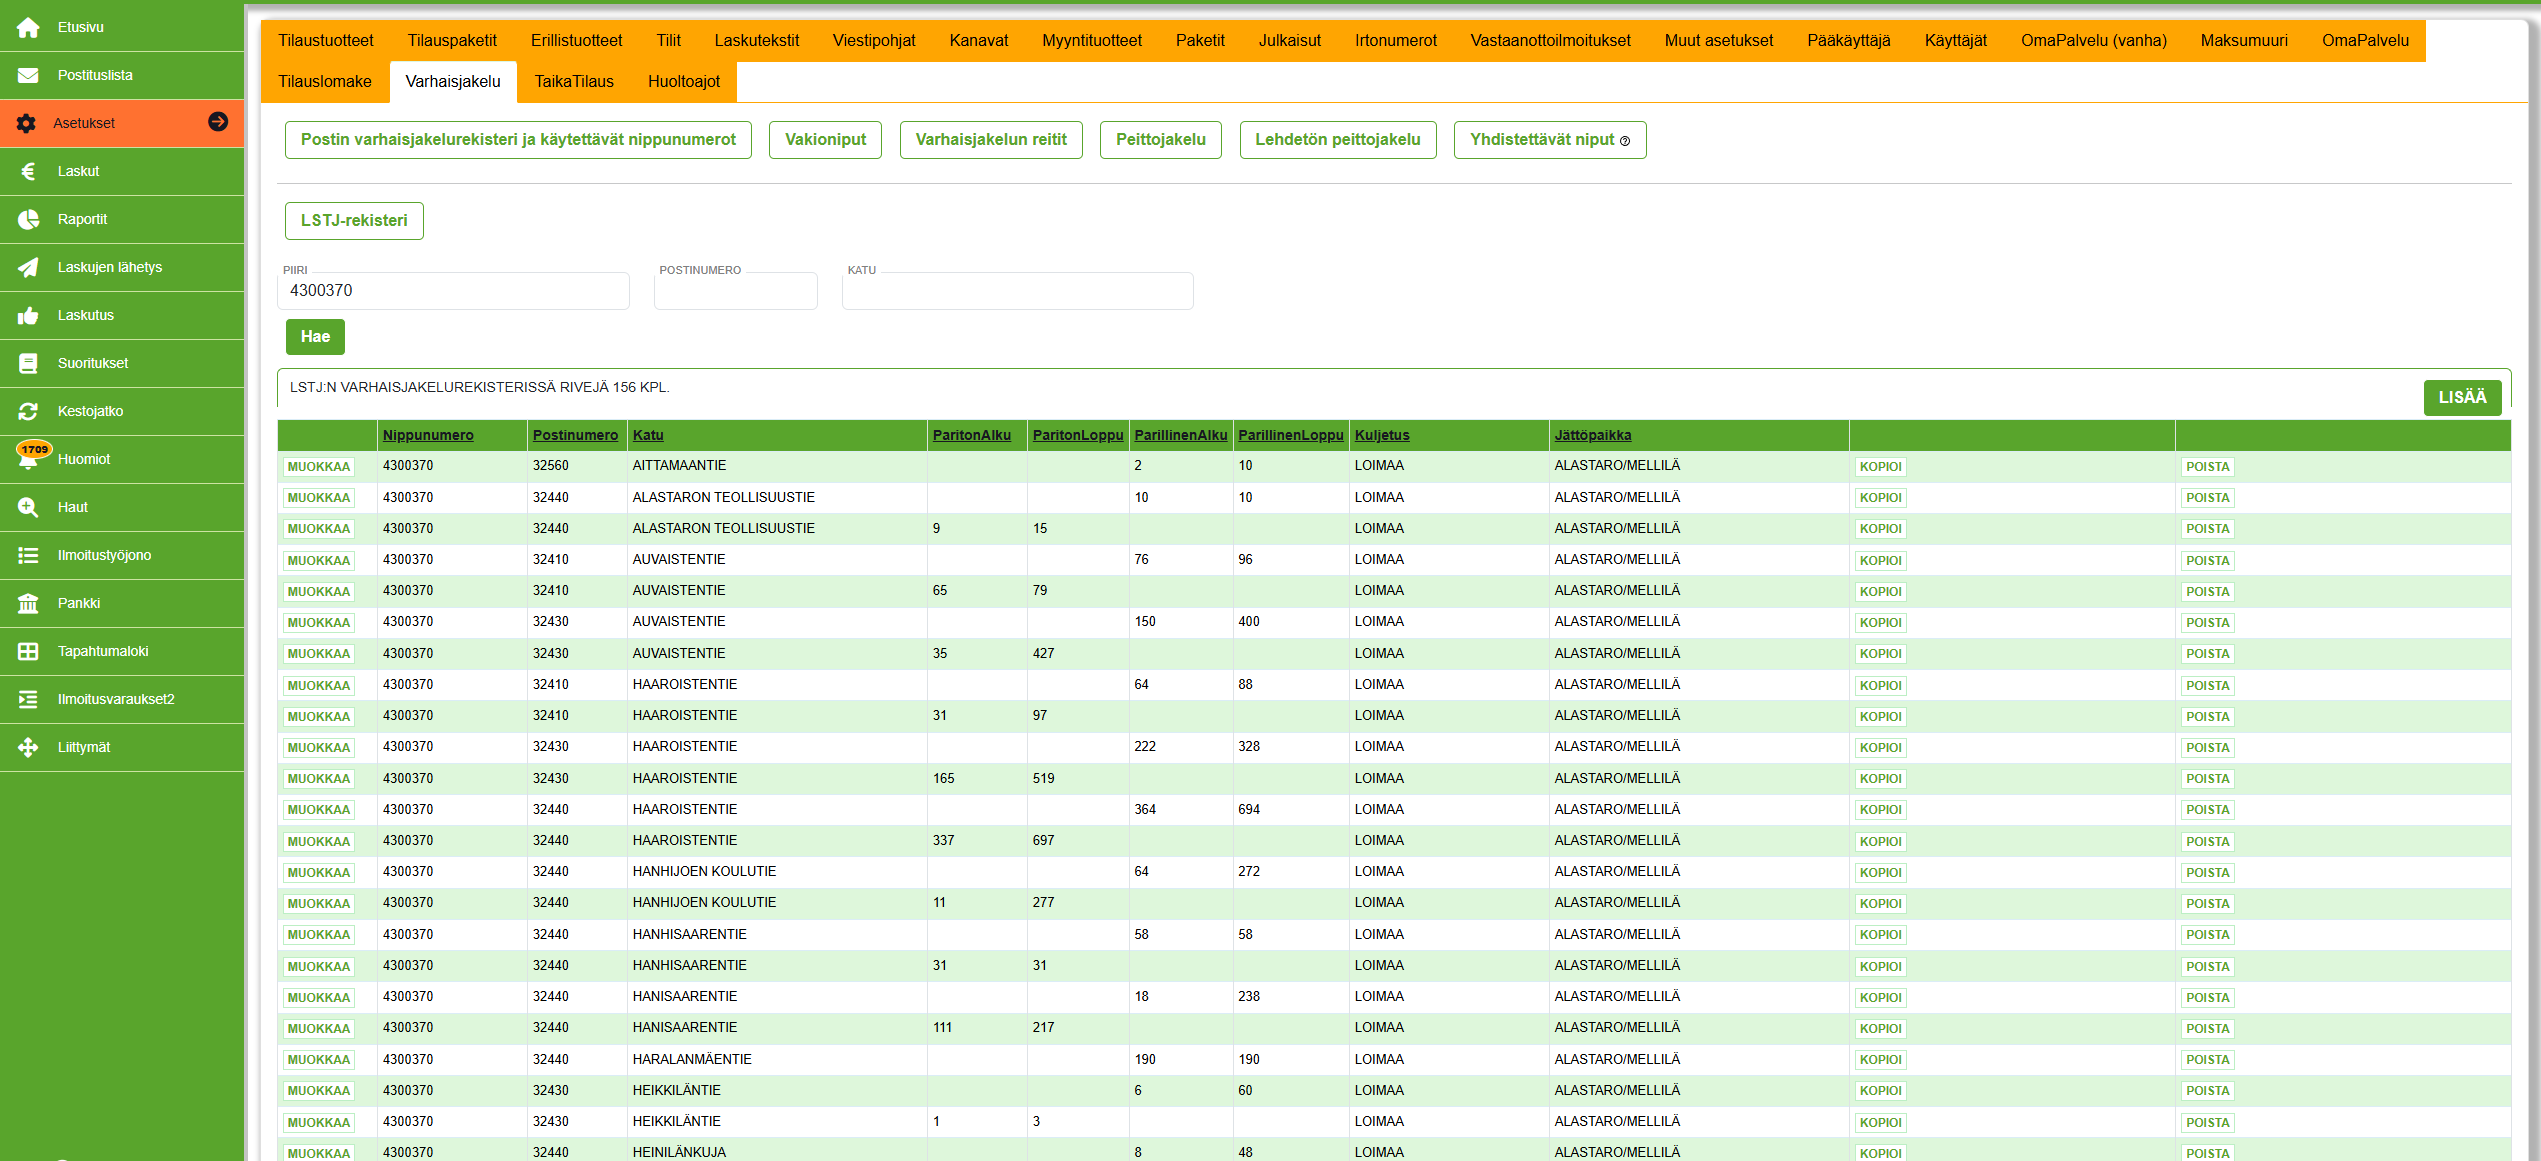Click the Vakioniput button

click(825, 140)
